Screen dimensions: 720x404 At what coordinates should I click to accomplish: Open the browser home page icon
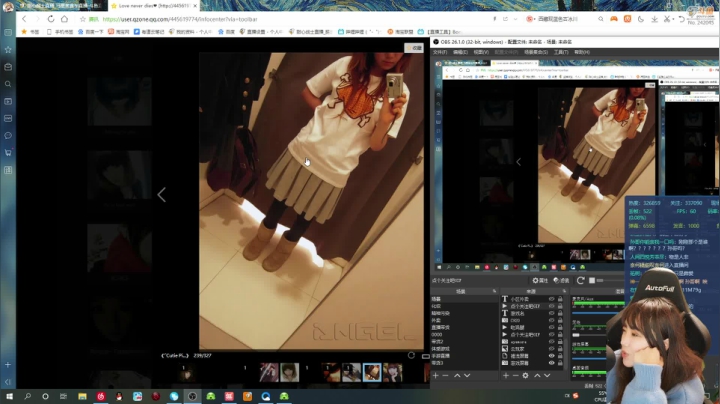pos(64,19)
